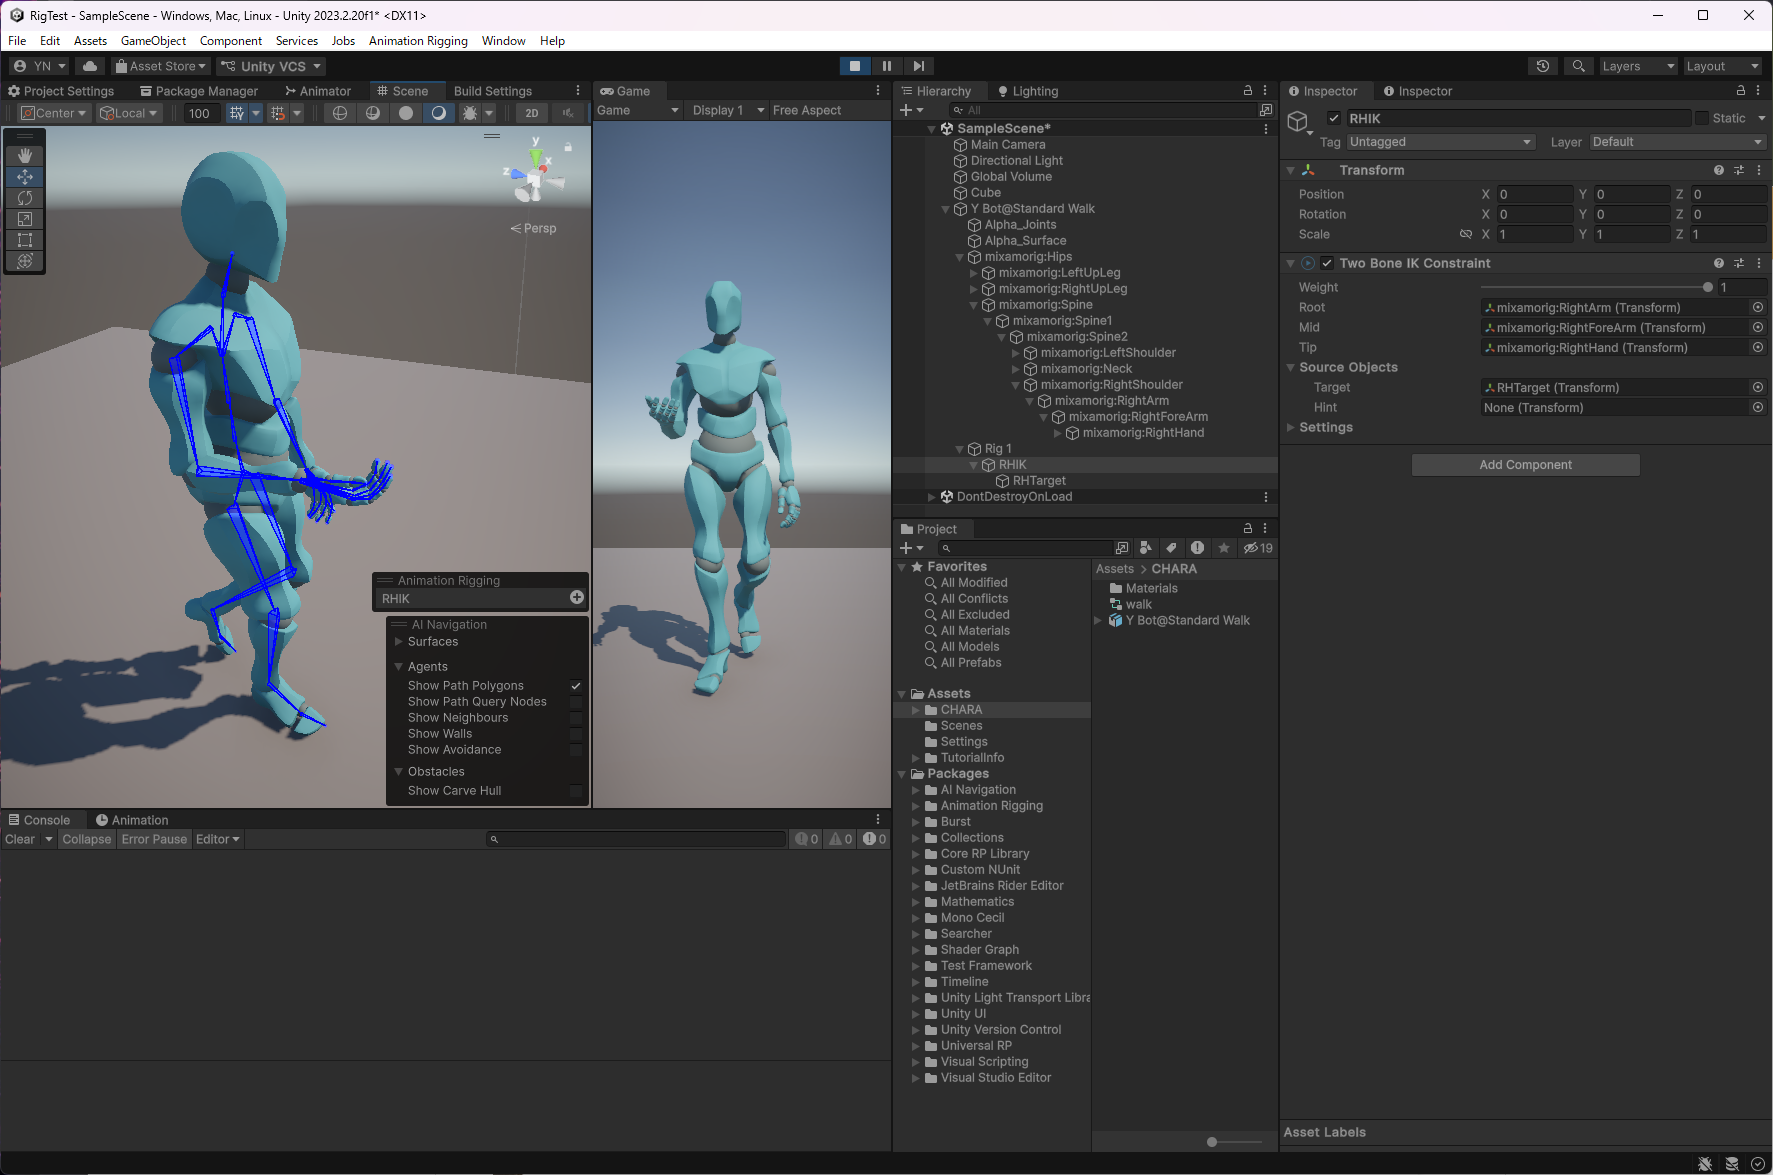Click the Clear console button
Viewport: 1773px width, 1175px height.
[20, 839]
